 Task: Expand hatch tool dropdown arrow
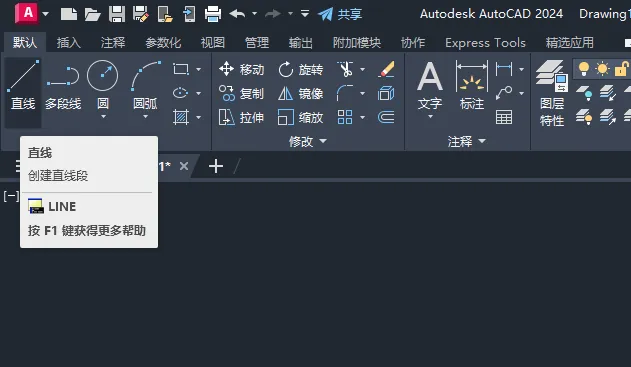click(198, 118)
